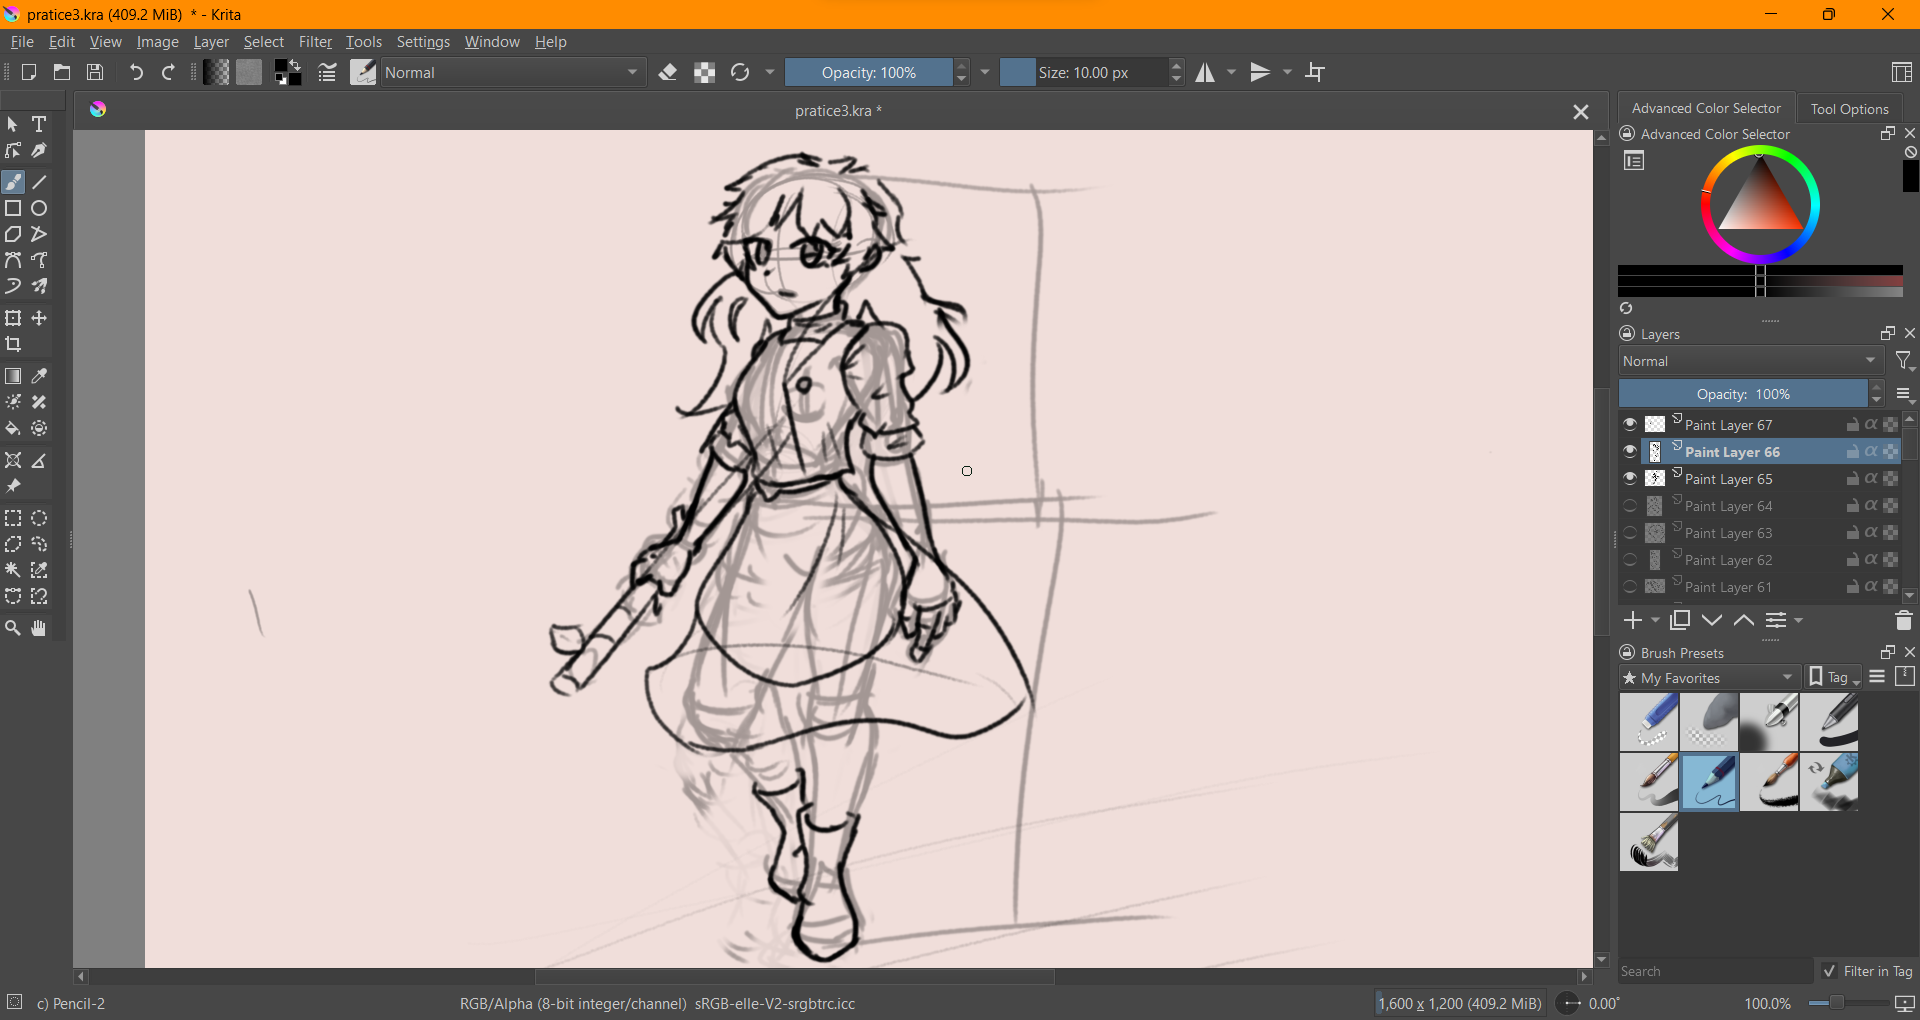The width and height of the screenshot is (1920, 1020).
Task: Show Paint Layer 64
Action: [1630, 506]
